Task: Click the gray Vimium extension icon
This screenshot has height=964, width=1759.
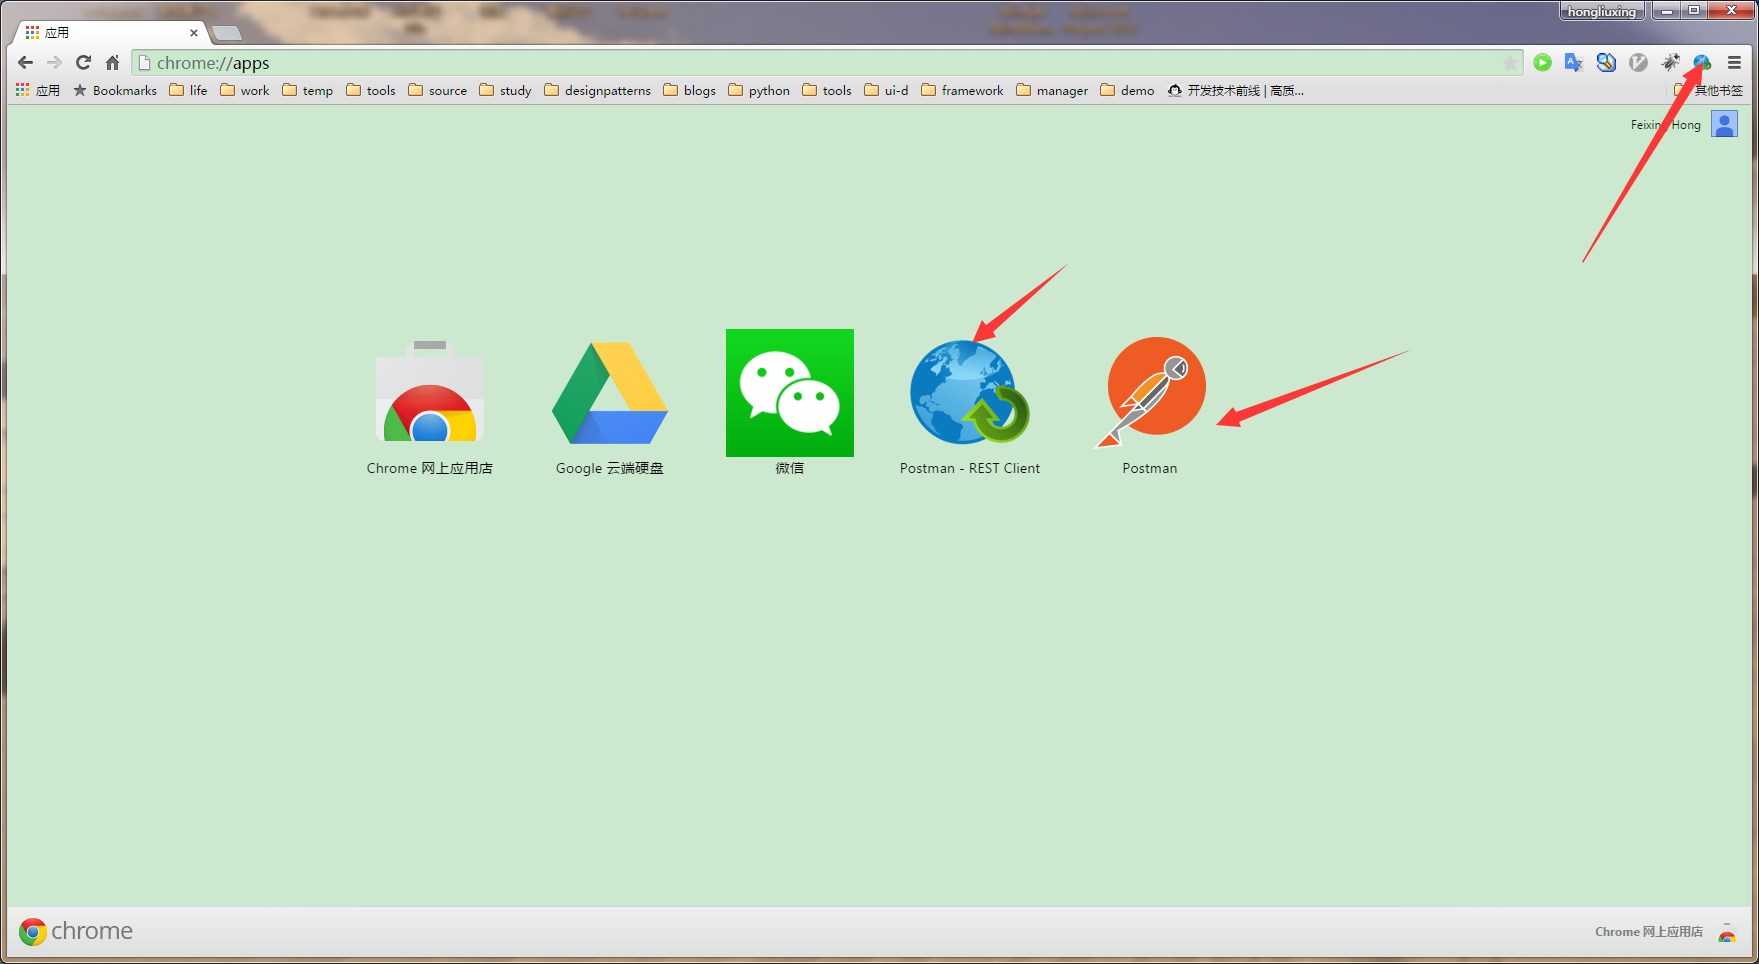Action: point(1638,62)
